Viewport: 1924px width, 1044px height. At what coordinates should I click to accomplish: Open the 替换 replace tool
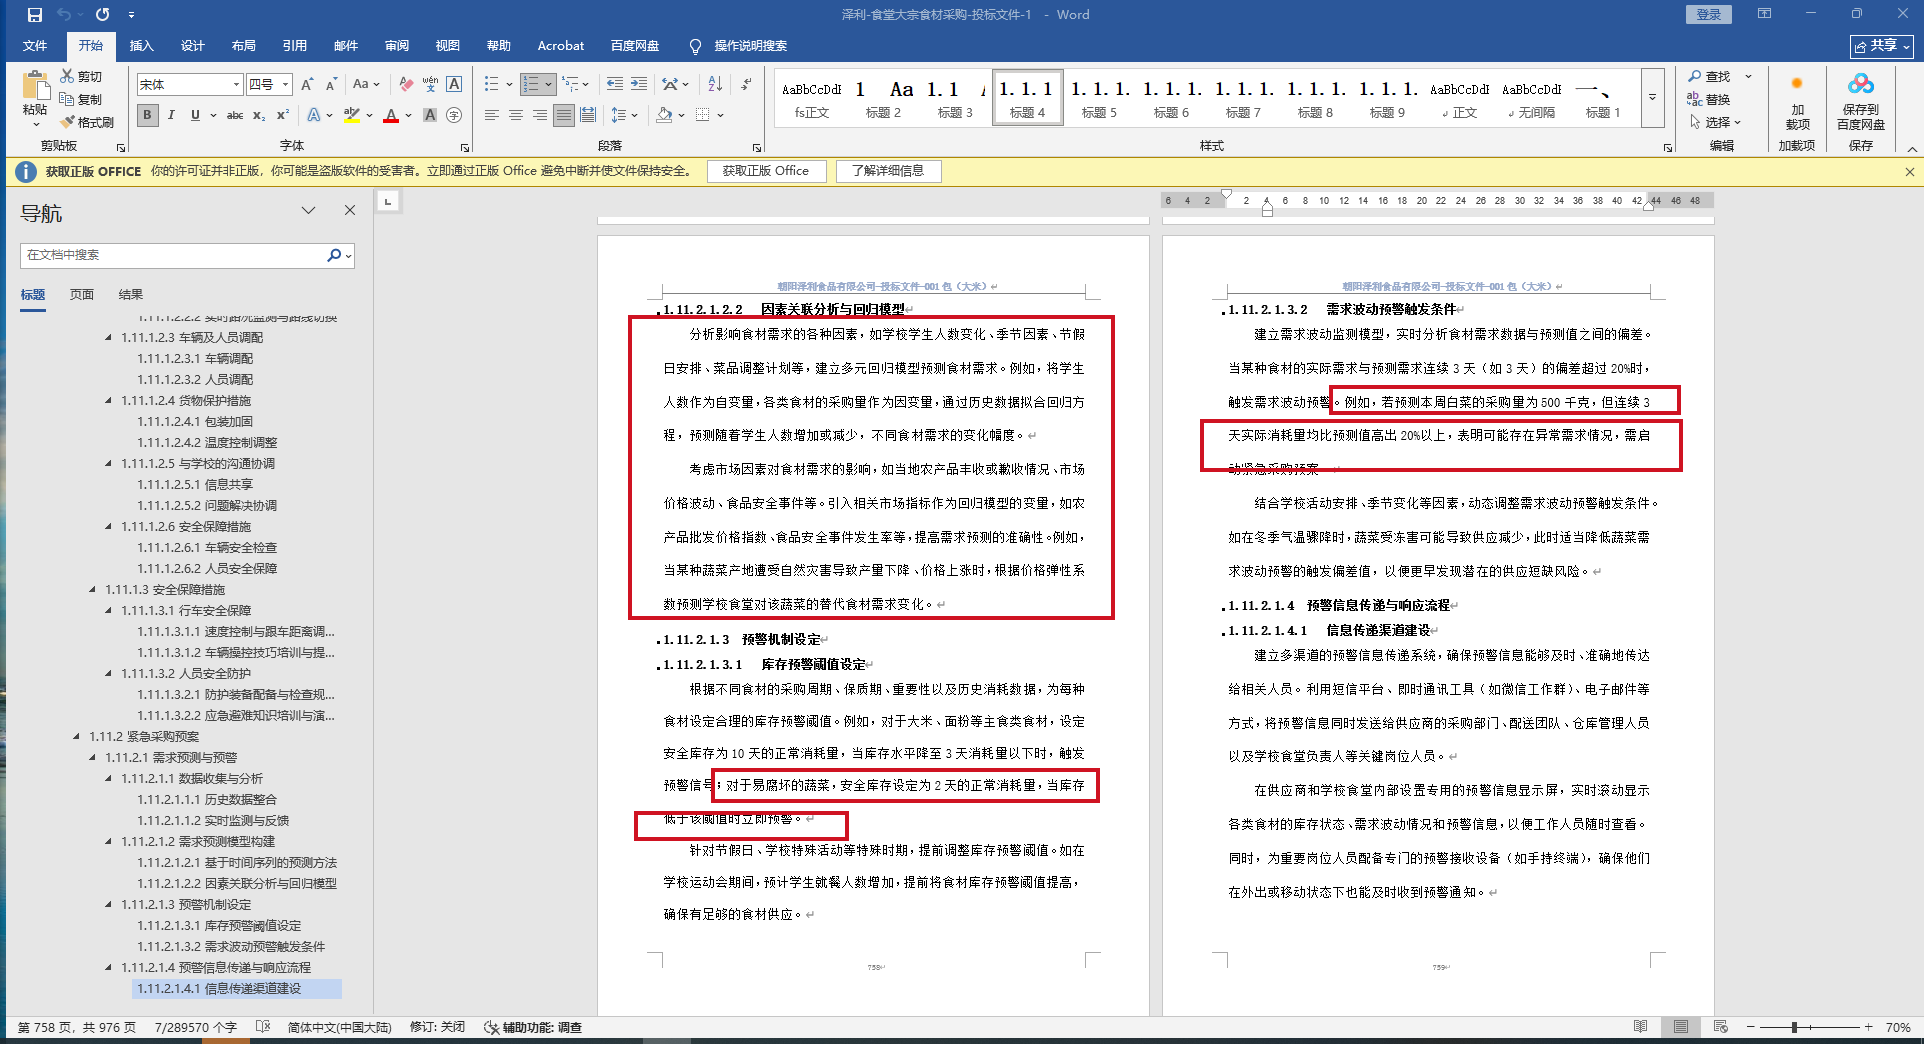1710,99
